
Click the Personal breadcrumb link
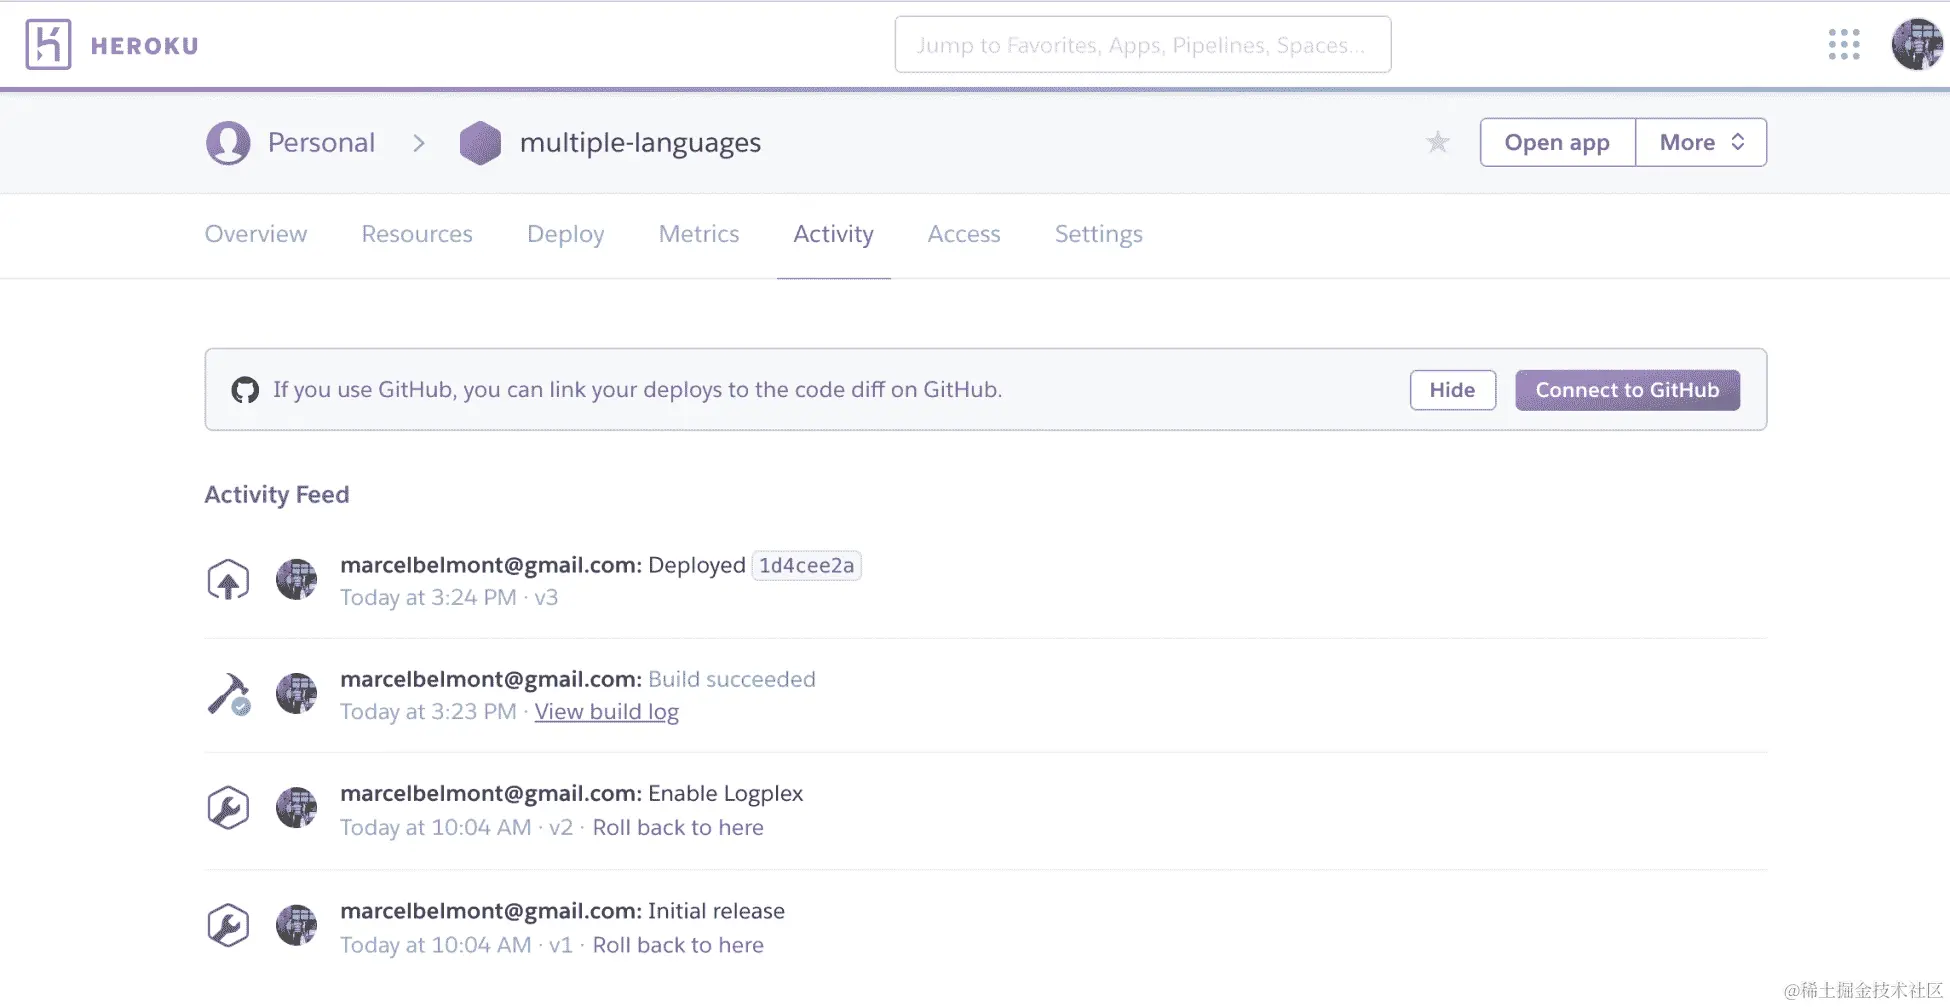321,143
